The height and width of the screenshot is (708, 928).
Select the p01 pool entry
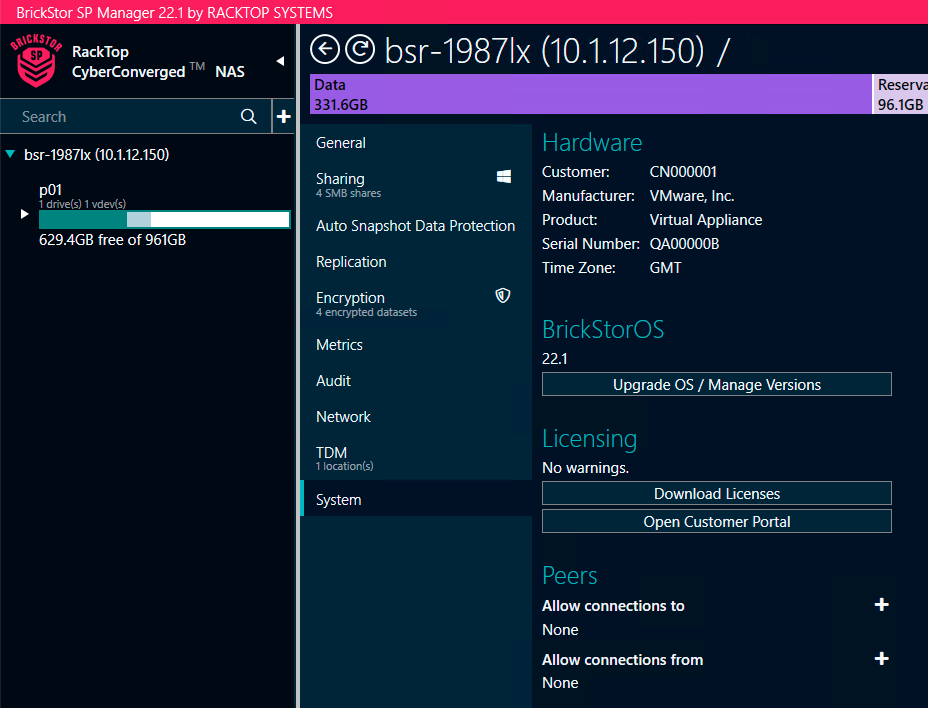[50, 190]
